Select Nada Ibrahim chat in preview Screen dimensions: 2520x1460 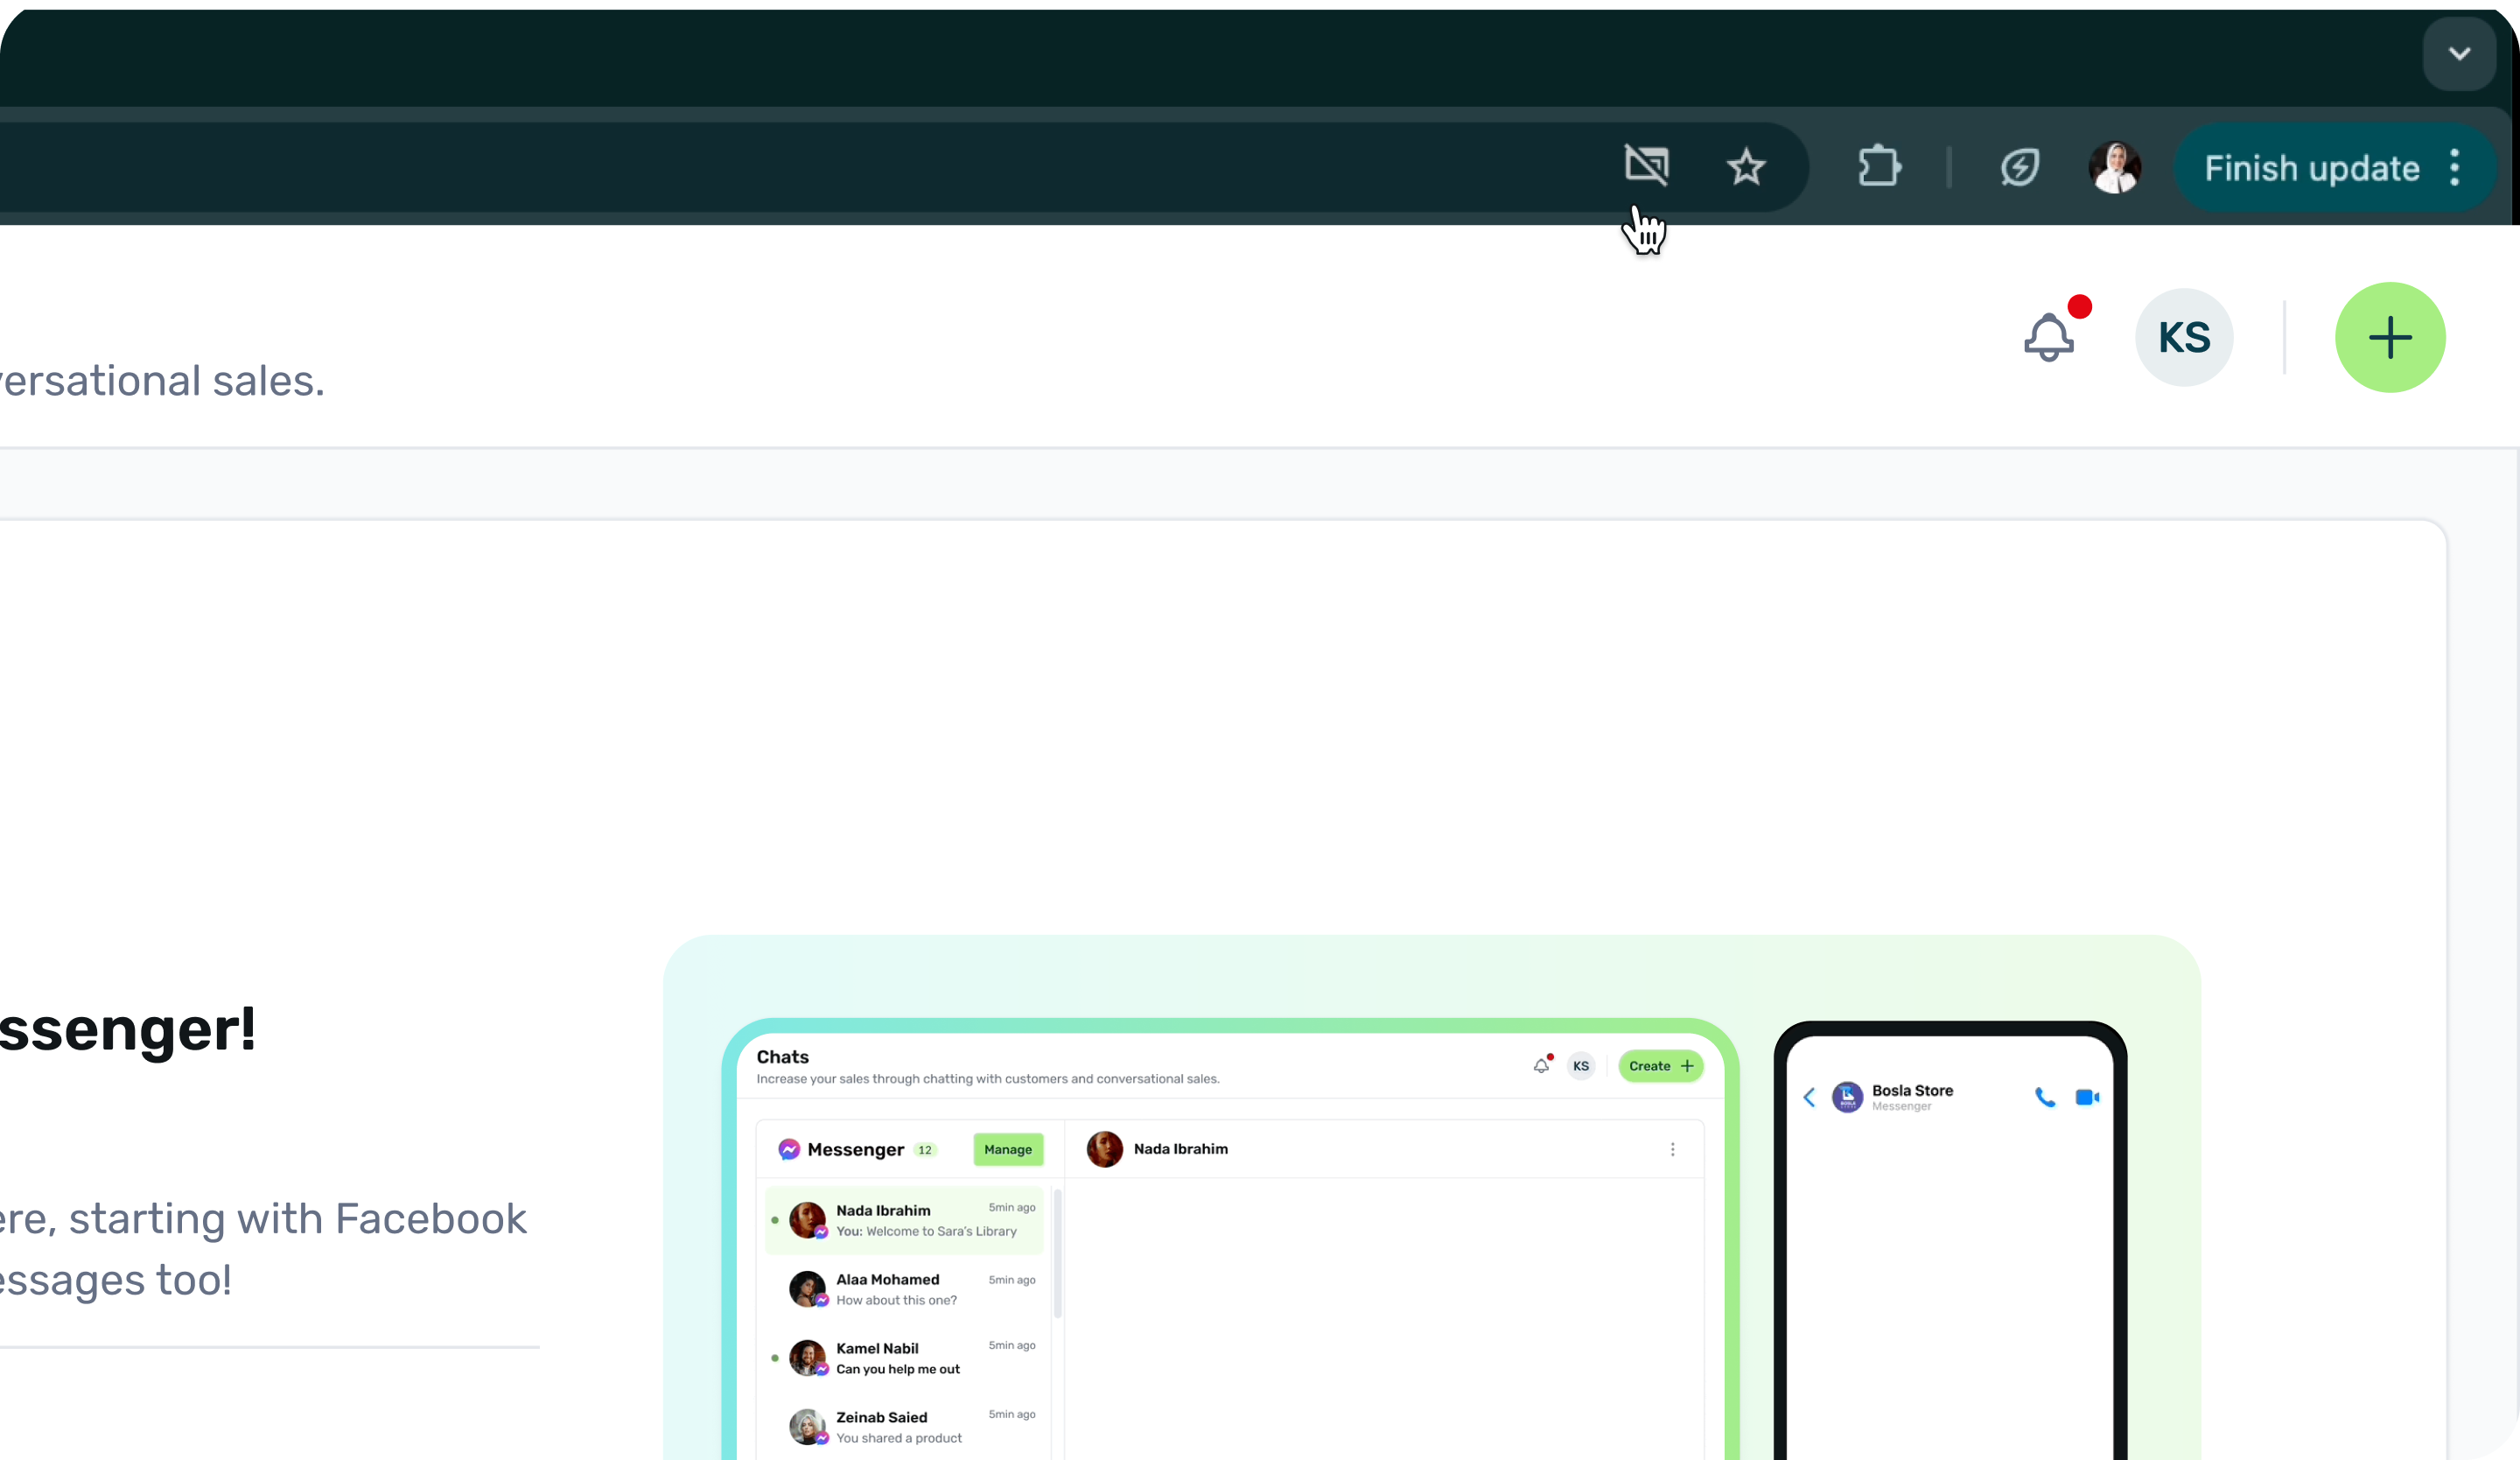click(x=905, y=1220)
